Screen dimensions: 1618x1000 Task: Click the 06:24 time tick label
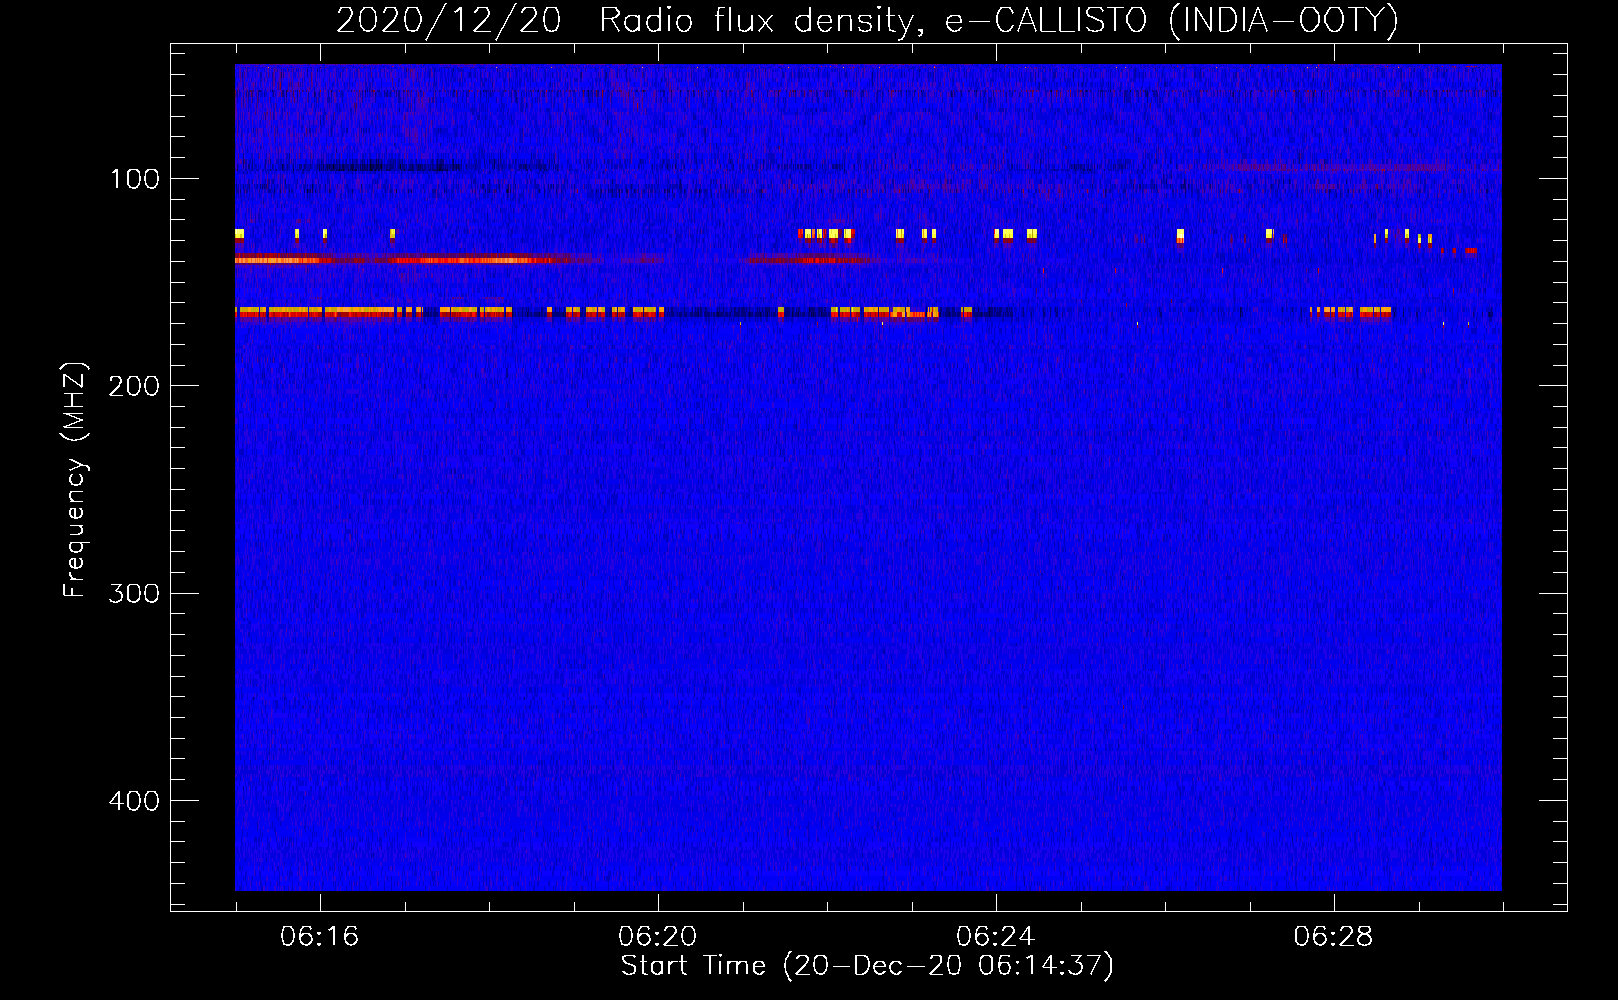[995, 937]
